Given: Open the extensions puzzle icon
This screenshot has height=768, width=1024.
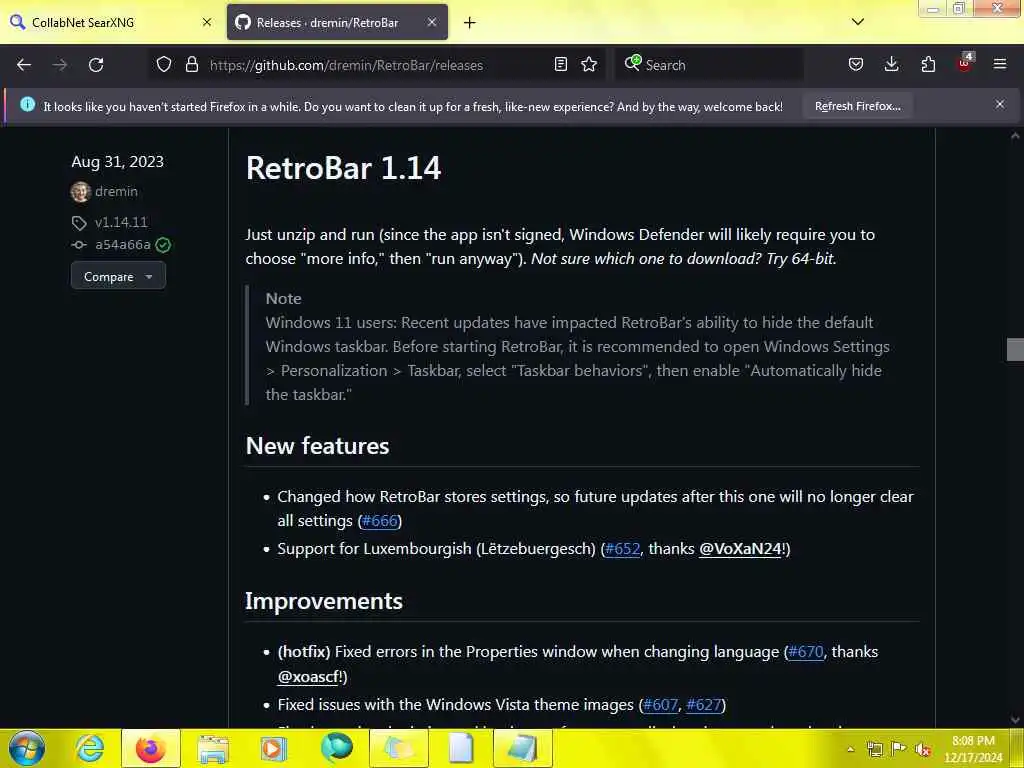Looking at the screenshot, I should point(928,65).
